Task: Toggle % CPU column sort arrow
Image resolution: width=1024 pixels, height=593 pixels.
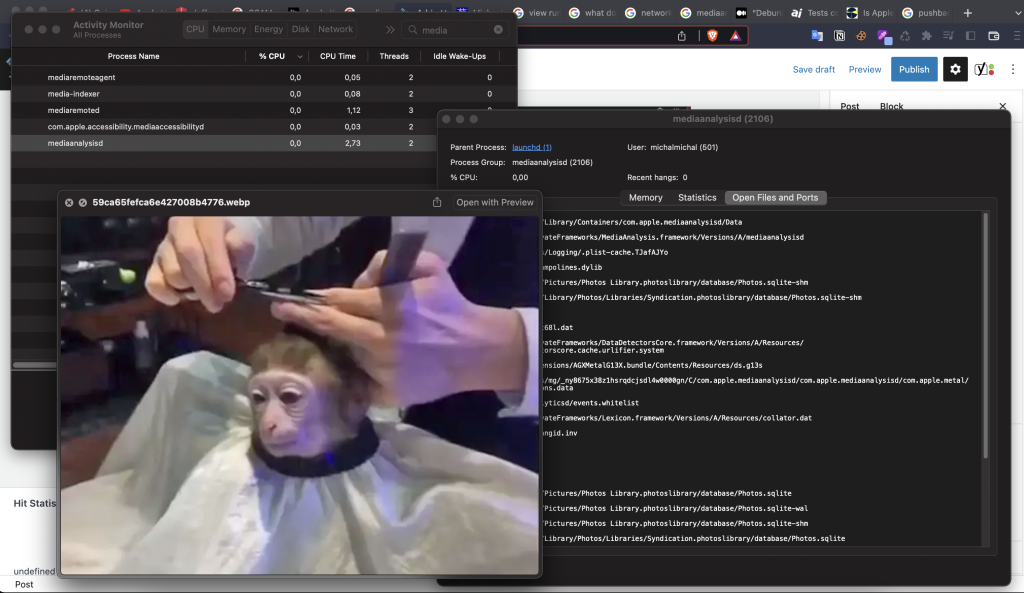Action: (300, 56)
